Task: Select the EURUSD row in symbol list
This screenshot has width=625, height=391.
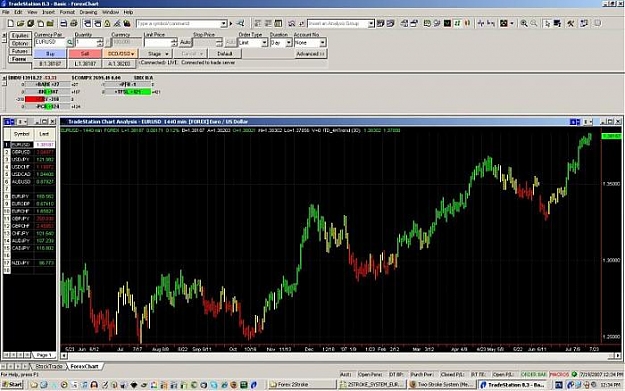Action: coord(29,145)
